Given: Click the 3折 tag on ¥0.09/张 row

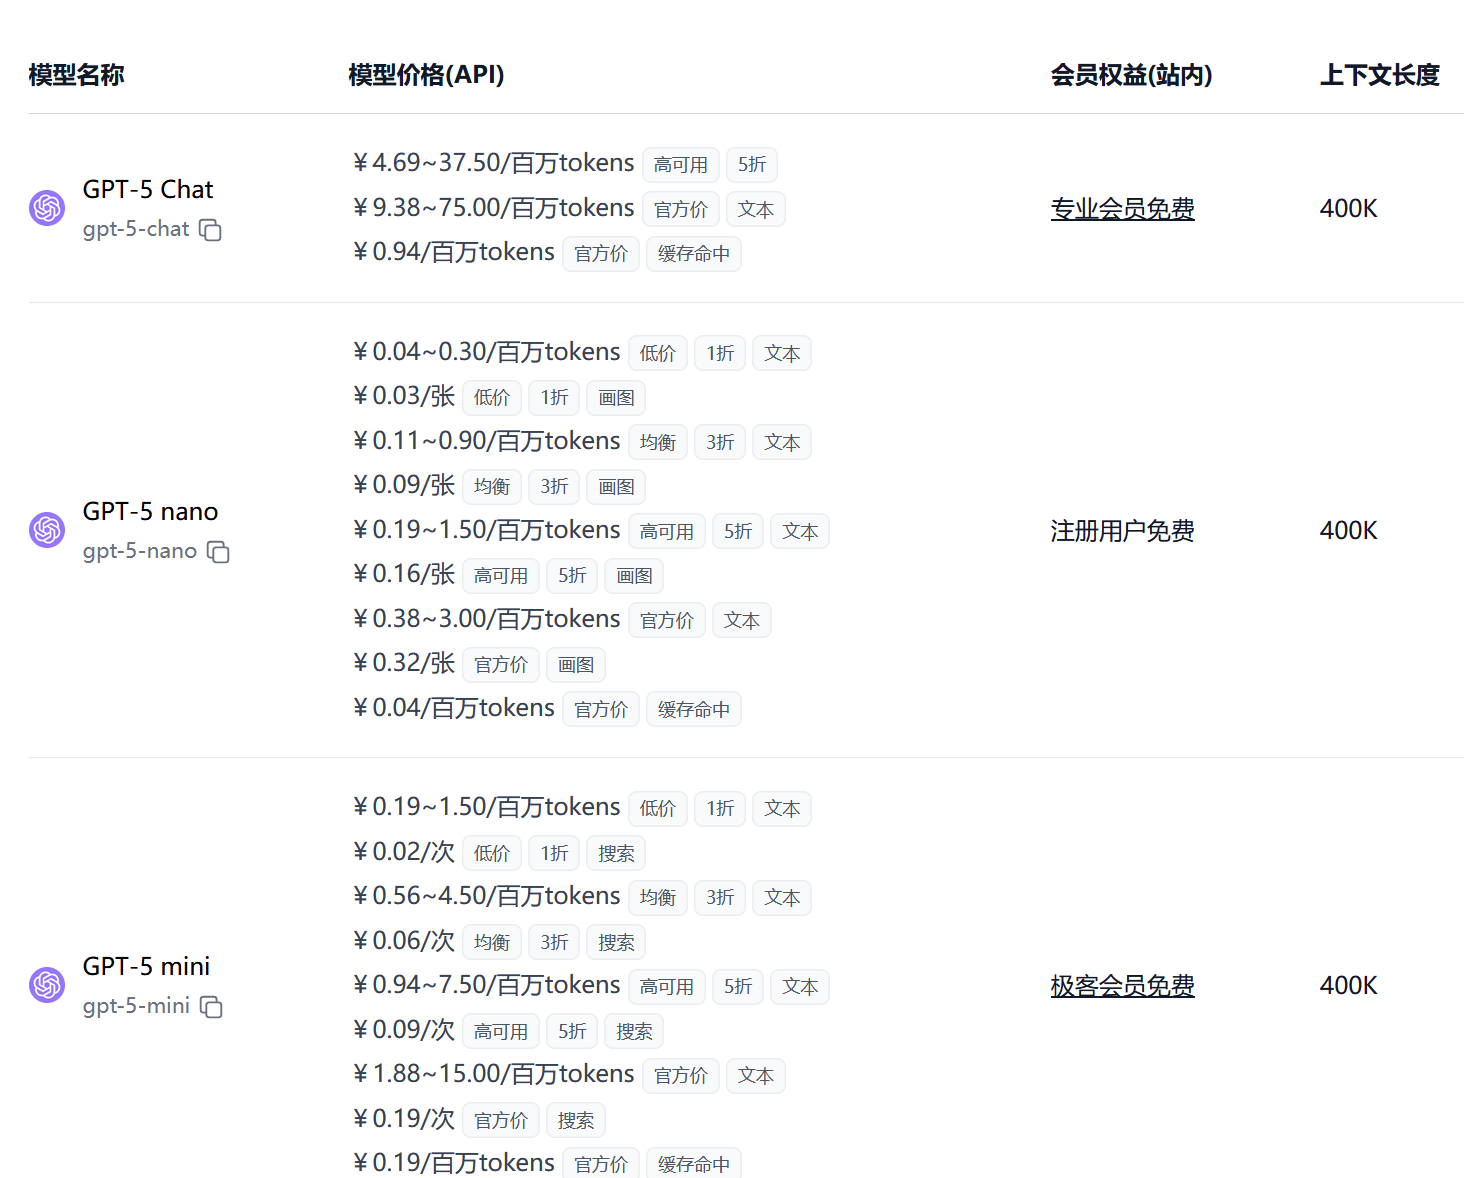Looking at the screenshot, I should coord(554,487).
